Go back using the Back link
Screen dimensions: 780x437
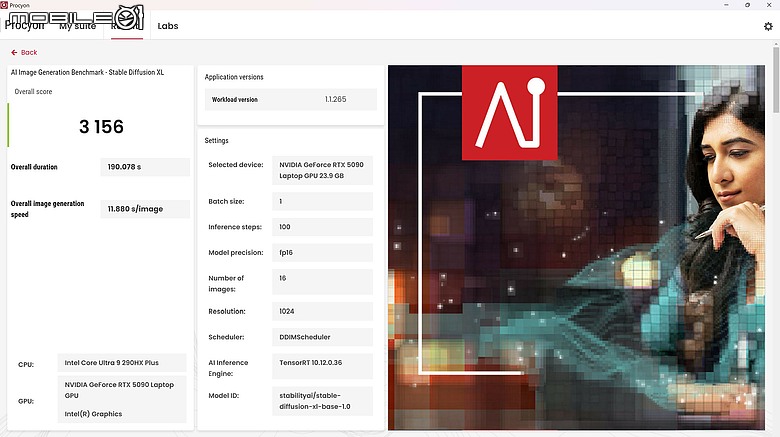click(24, 52)
